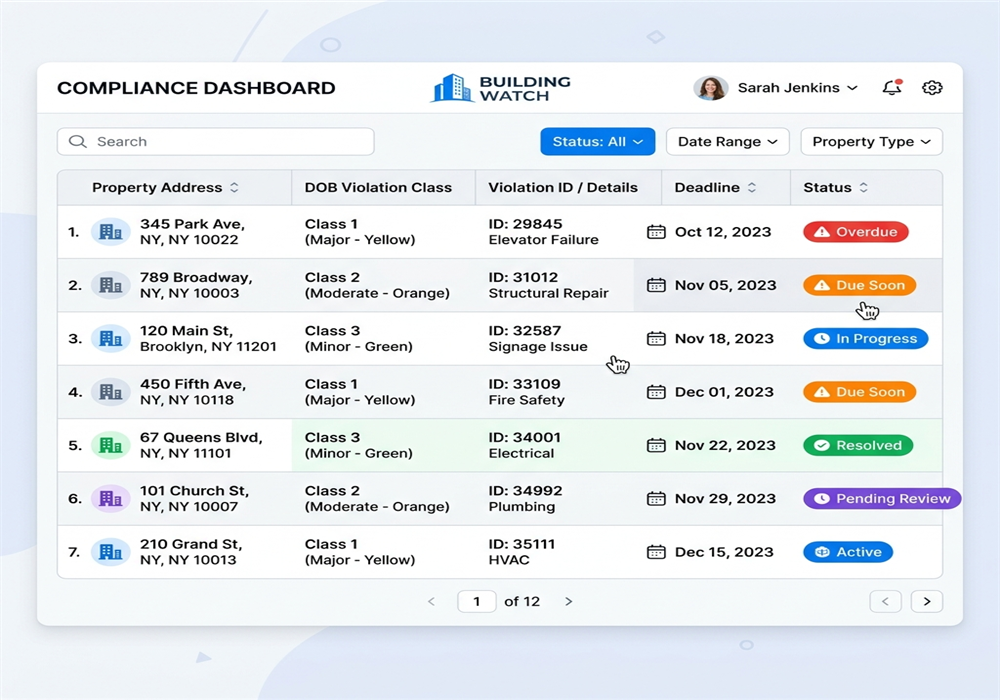Click building icon for 120 Main St
Screen dimensions: 1000x700
tap(110, 339)
